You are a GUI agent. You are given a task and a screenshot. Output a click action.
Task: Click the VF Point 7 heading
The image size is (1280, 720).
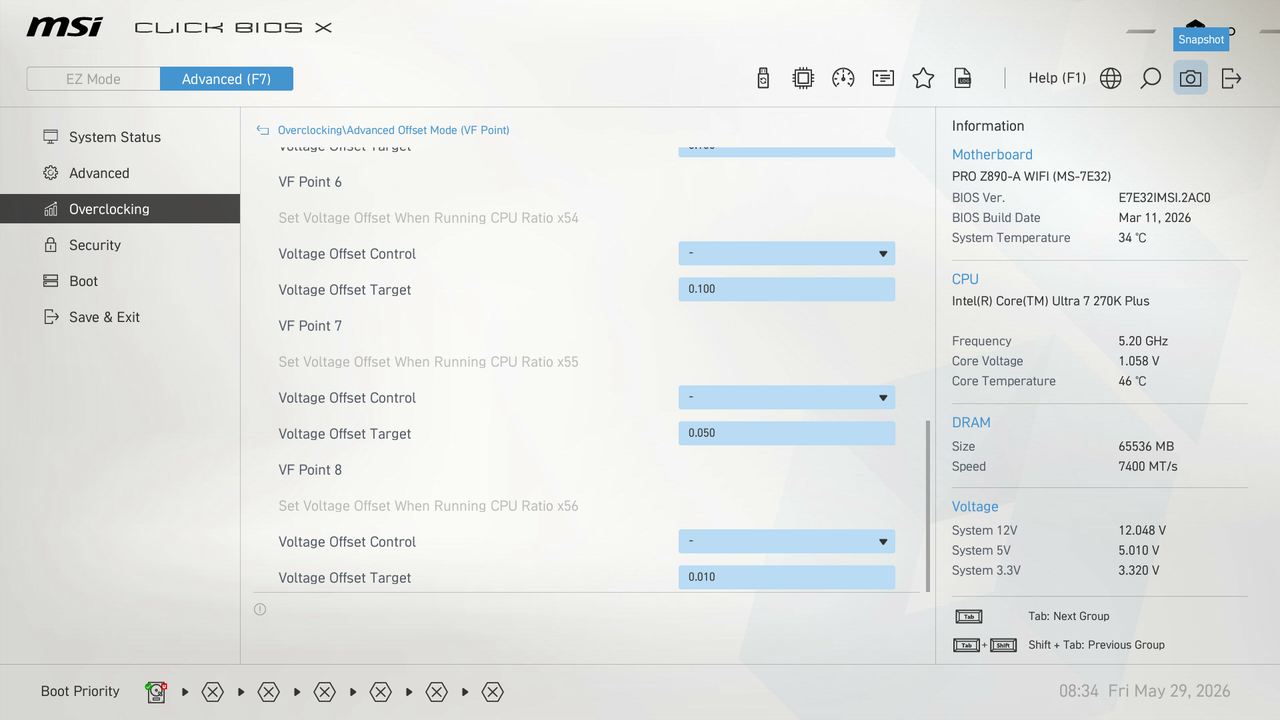[x=310, y=326]
